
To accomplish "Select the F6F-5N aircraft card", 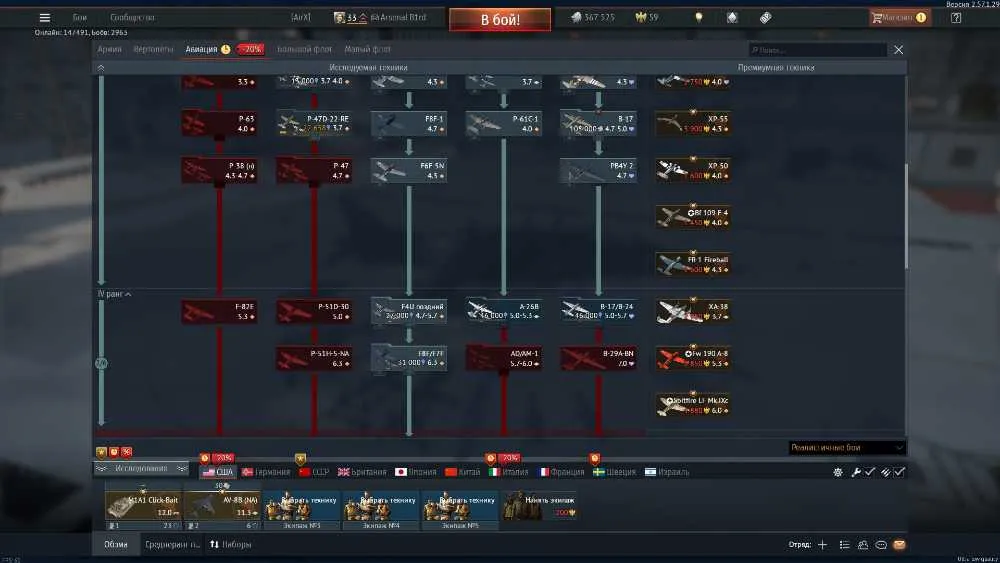I will 409,170.
